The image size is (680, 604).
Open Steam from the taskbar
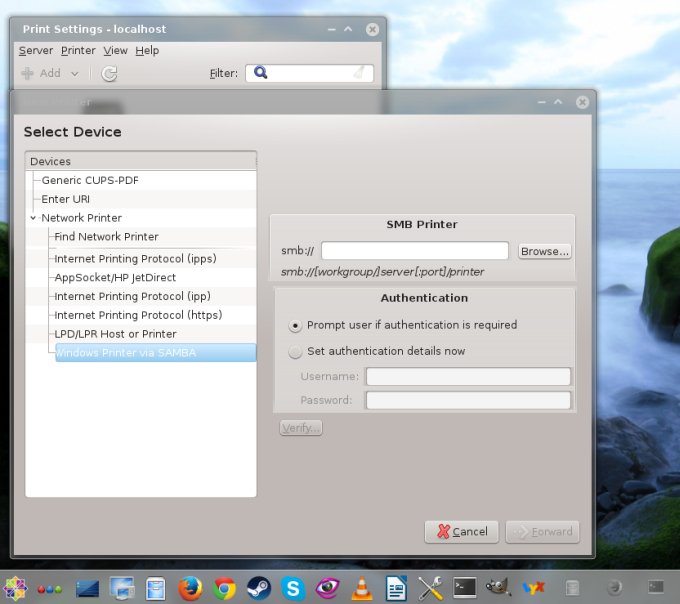coord(258,588)
